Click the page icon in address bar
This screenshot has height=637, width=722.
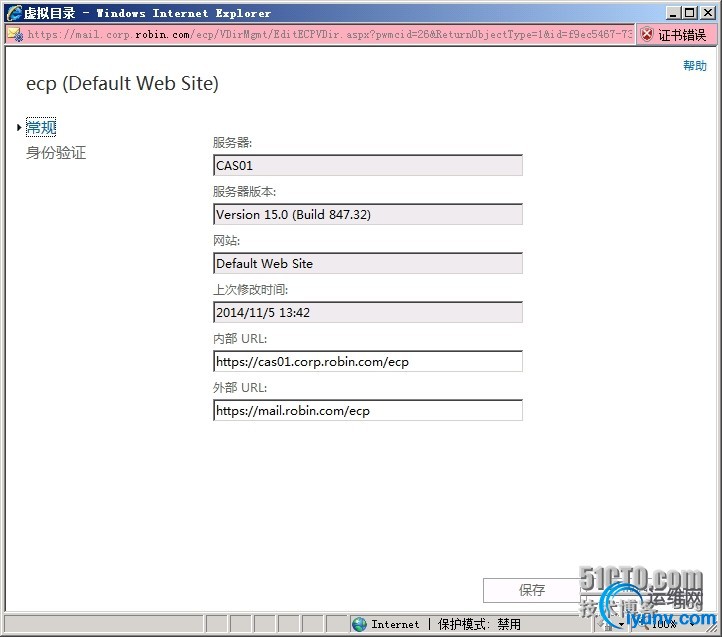(15, 35)
